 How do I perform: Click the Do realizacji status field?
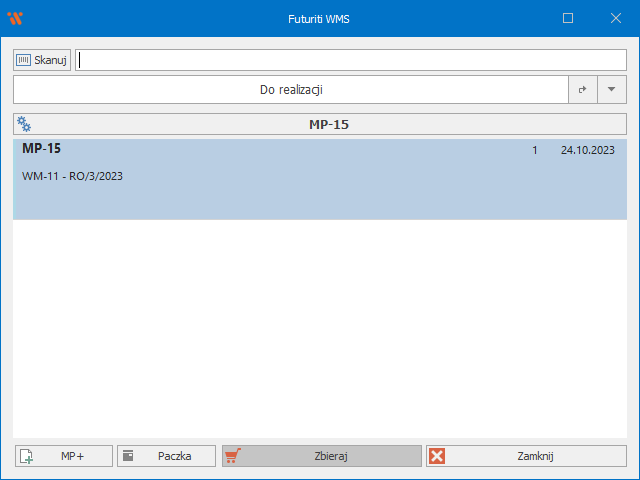point(290,90)
